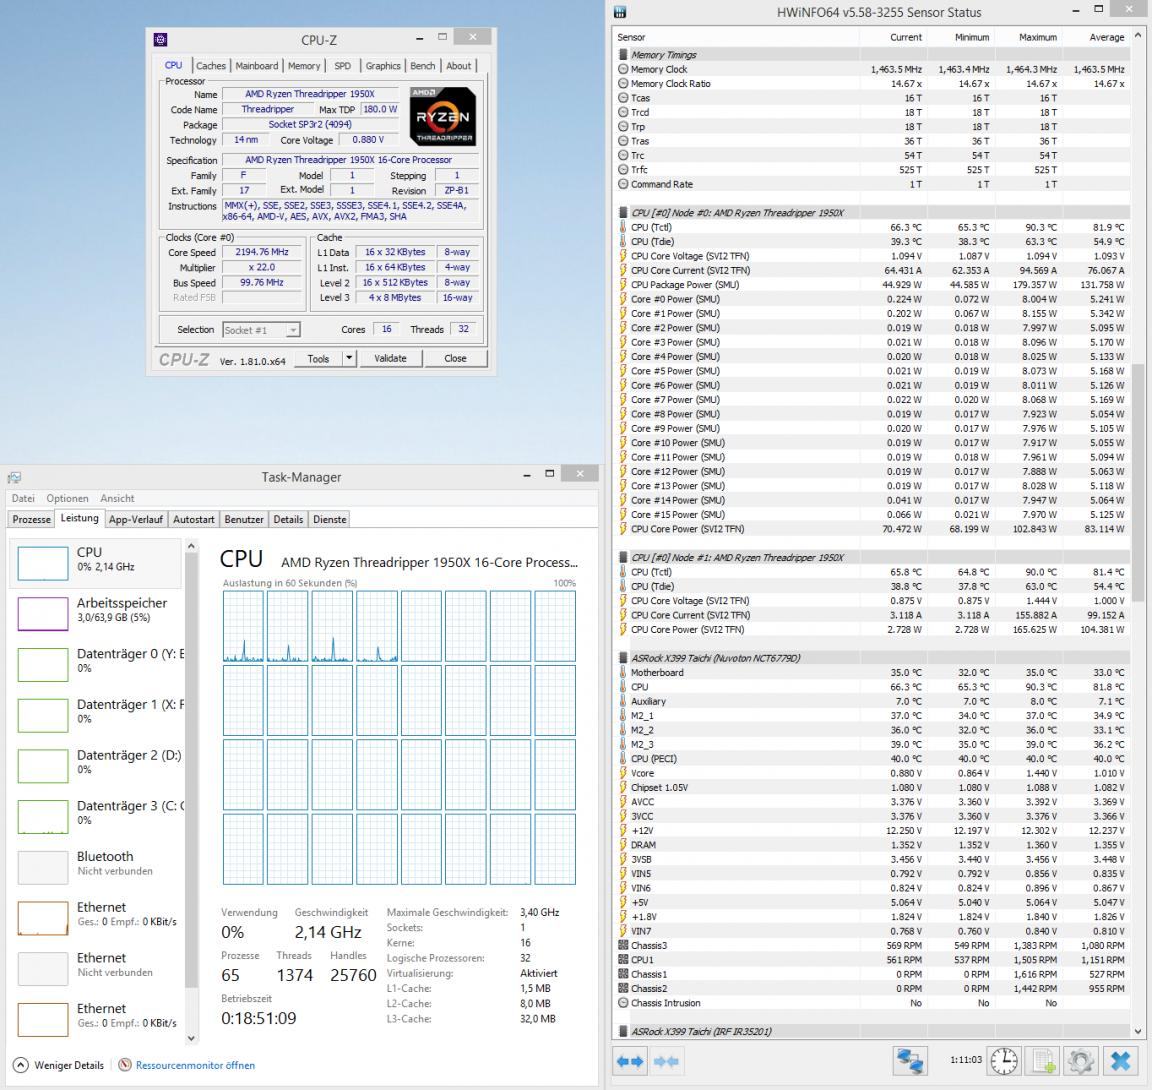
Task: Click the Chassis3 fan icon
Action: [x=623, y=945]
